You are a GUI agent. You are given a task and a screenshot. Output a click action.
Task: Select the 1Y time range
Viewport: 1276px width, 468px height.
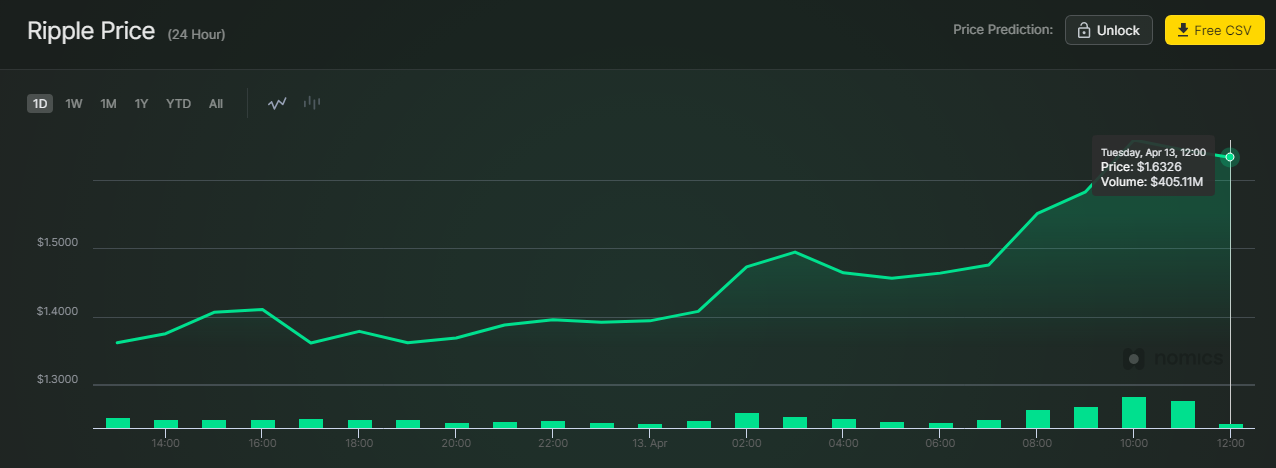pos(142,103)
